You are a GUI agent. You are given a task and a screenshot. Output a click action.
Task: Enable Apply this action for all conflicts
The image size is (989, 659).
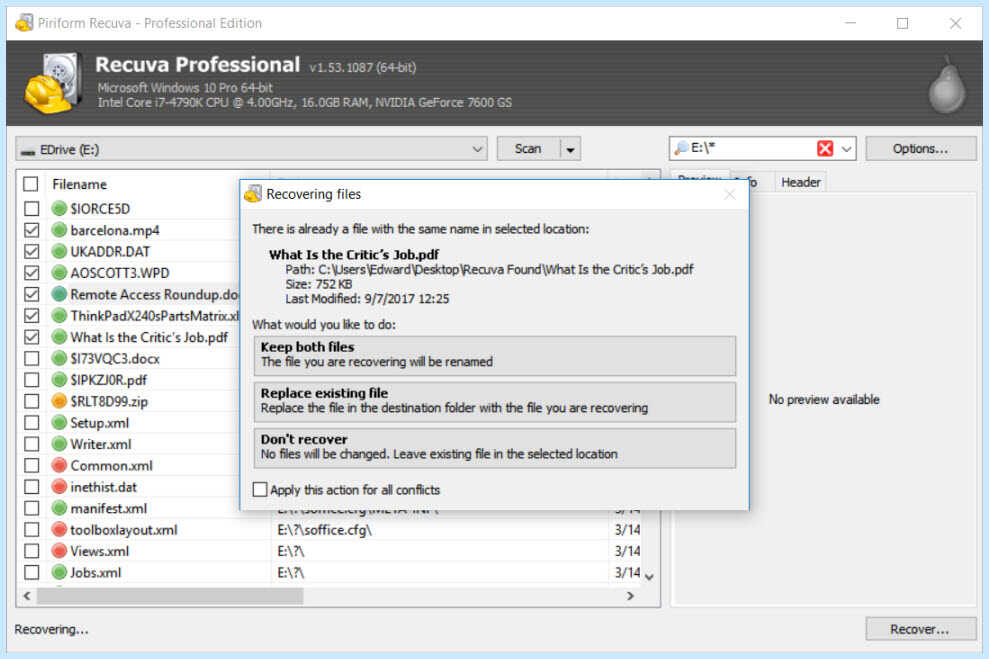[260, 489]
